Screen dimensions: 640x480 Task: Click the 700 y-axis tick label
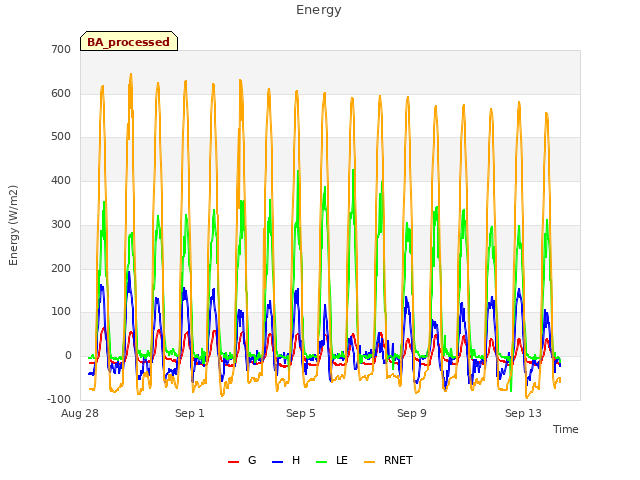click(61, 49)
